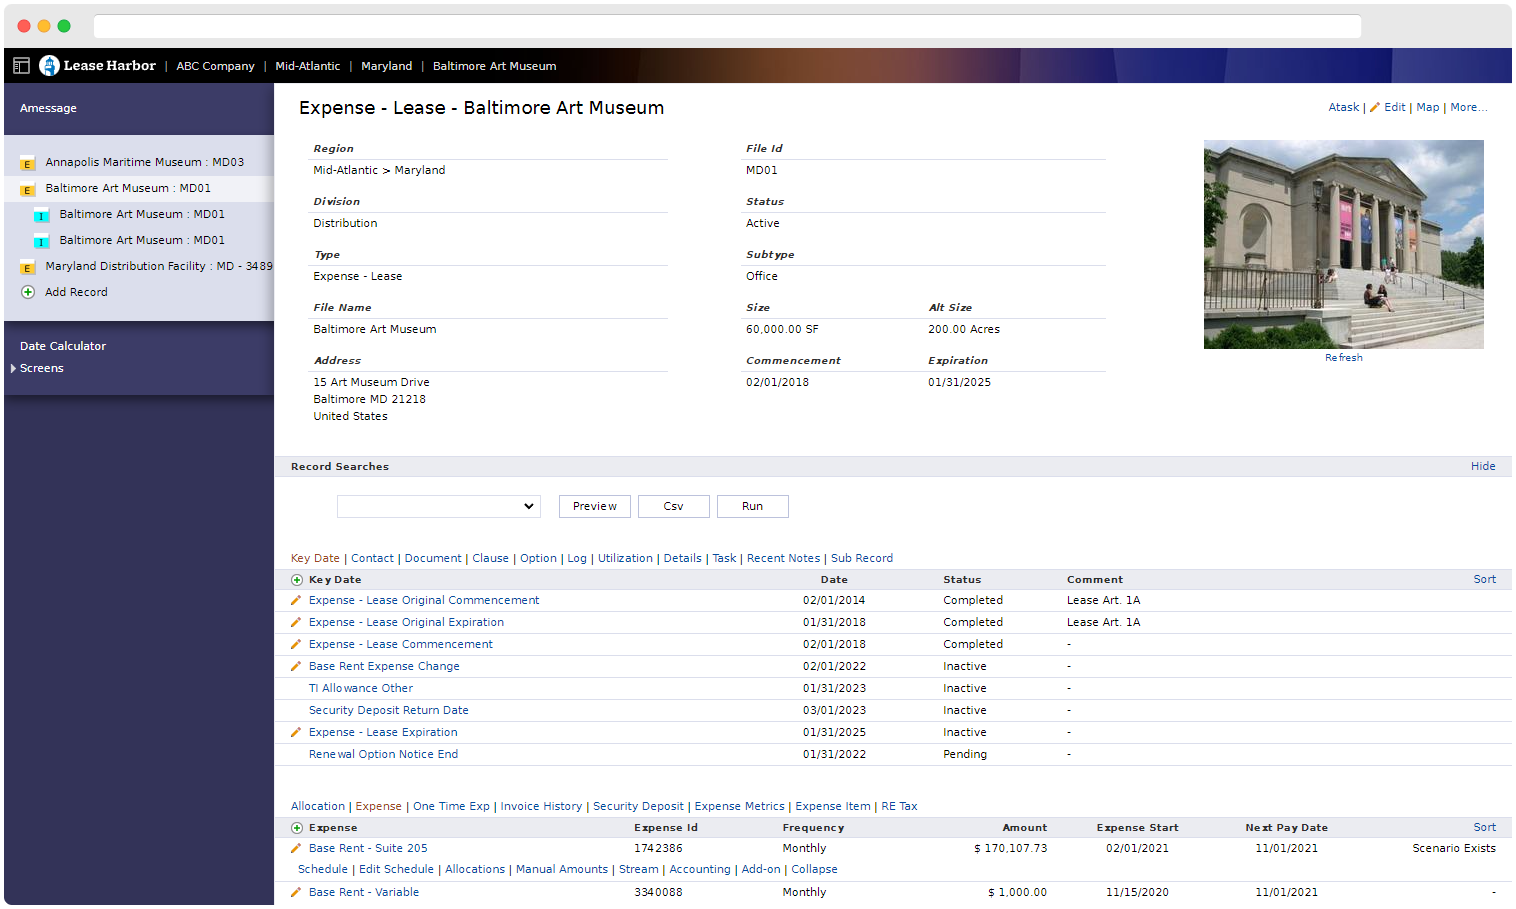Click the pencil icon beside Base Rent - Suite 205
The height and width of the screenshot is (909, 1516).
(x=294, y=847)
